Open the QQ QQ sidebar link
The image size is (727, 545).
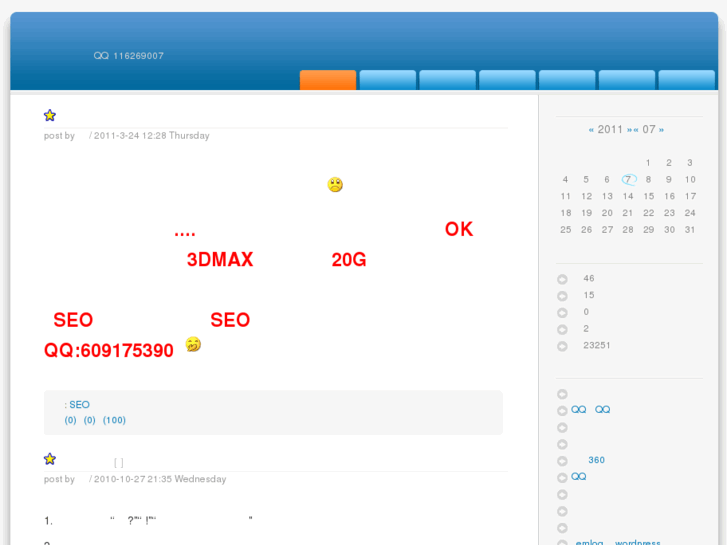[x=590, y=410]
